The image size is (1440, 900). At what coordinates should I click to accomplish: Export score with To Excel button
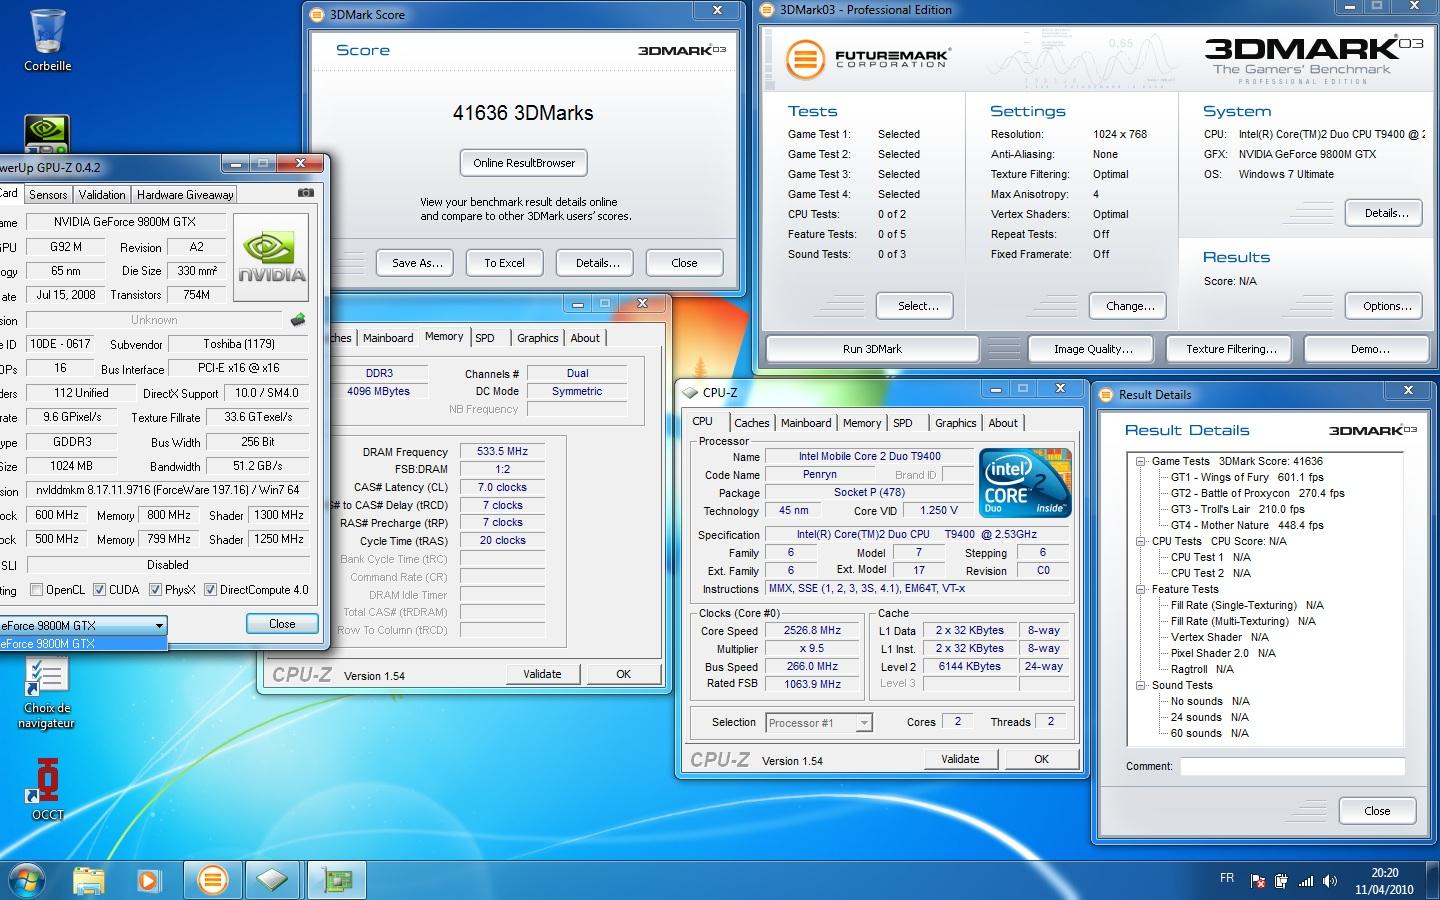[x=504, y=263]
